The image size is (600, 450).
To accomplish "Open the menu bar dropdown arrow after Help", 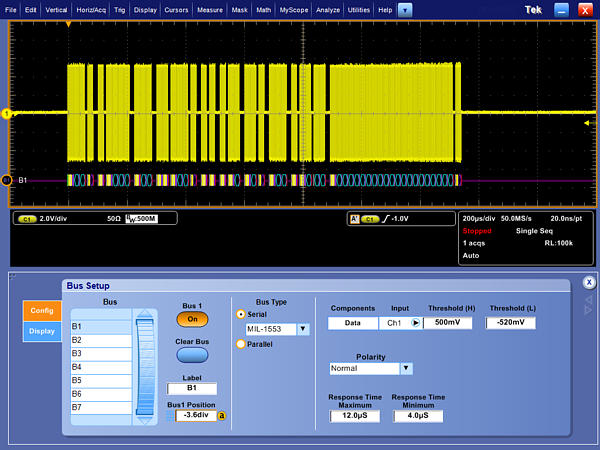I will (404, 9).
